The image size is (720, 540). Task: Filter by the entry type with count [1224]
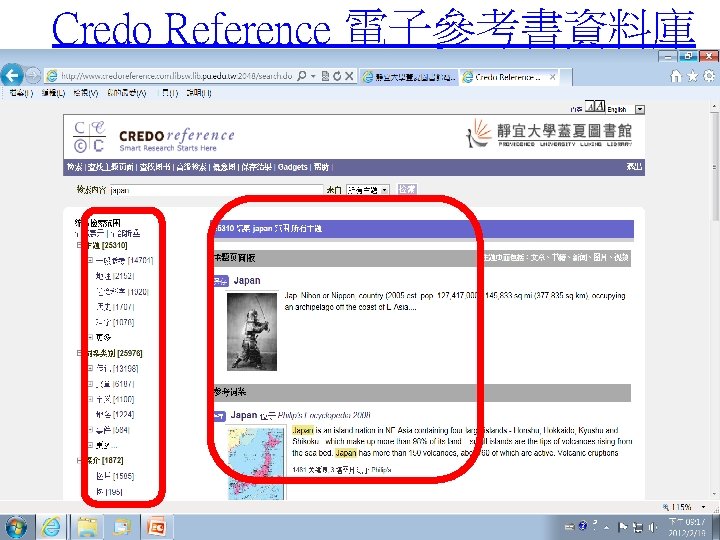[115, 415]
